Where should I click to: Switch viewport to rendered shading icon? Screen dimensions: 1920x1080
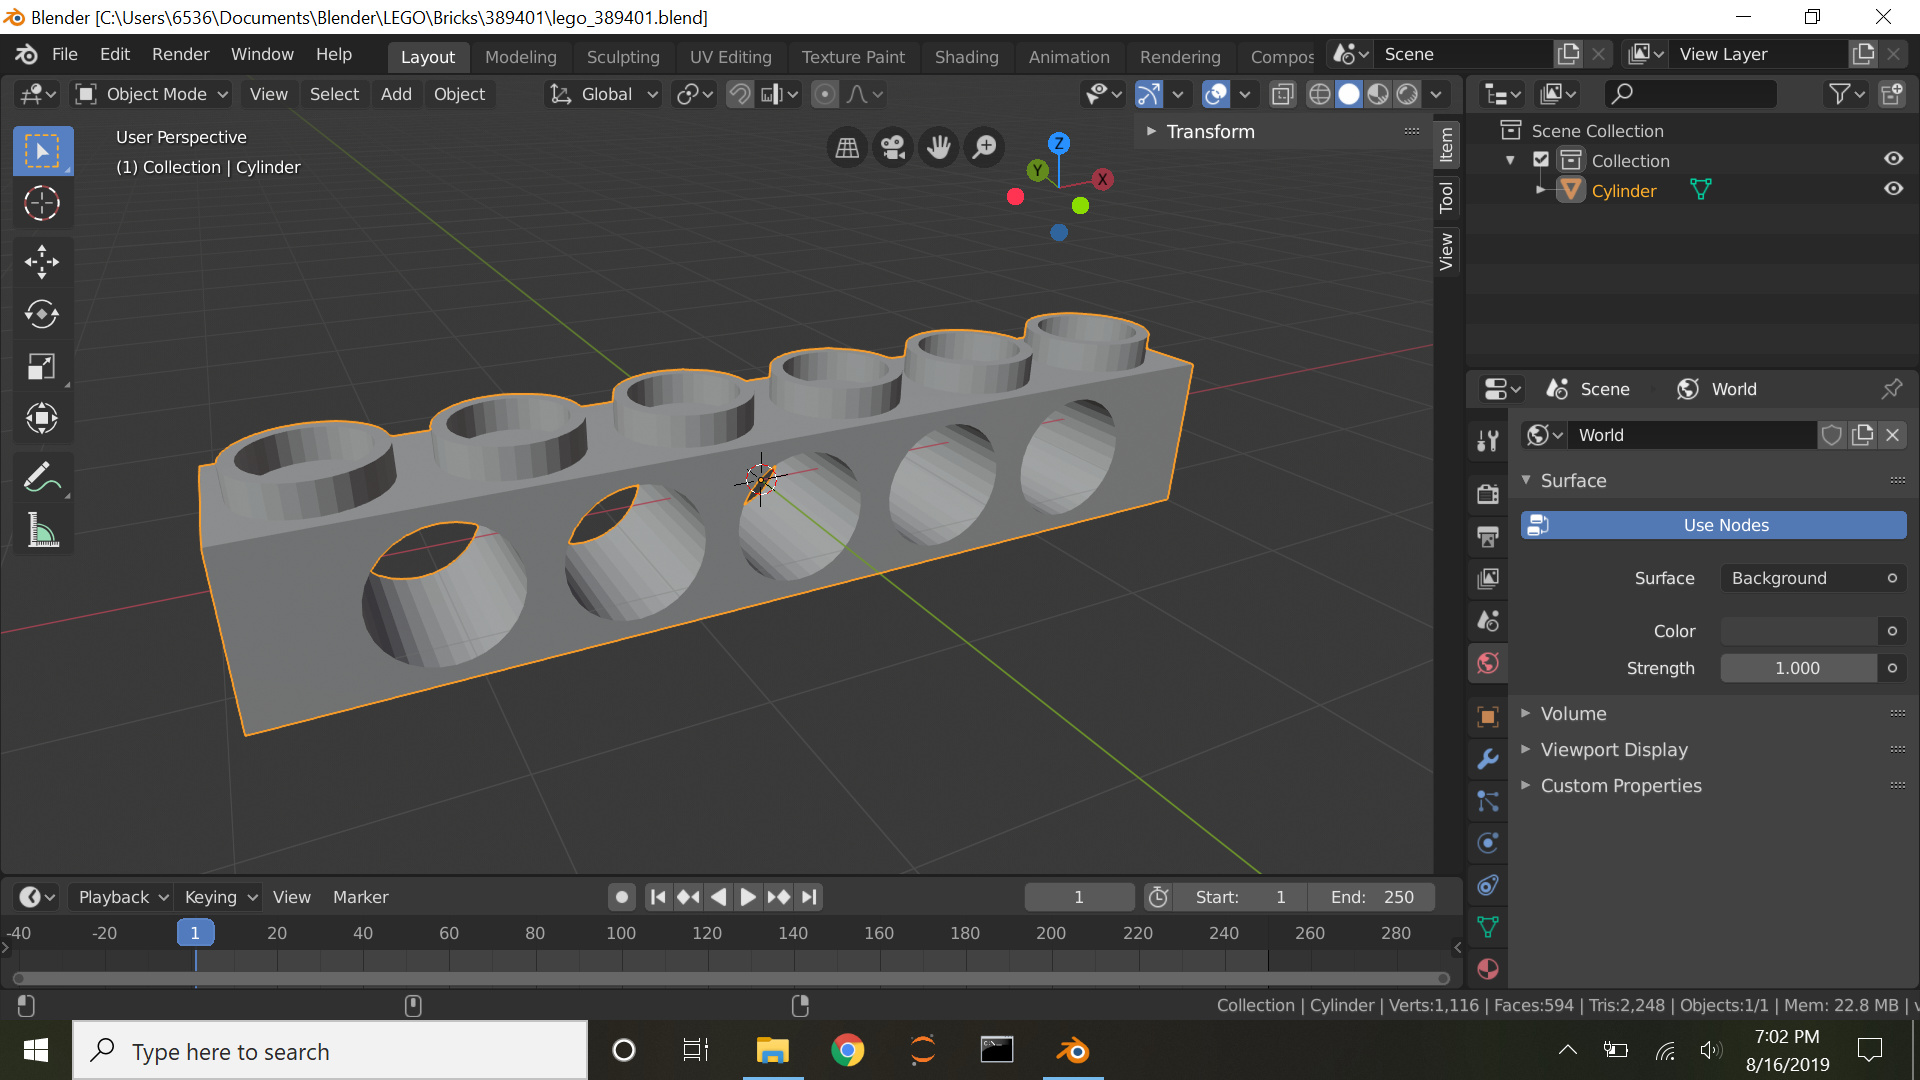1408,93
